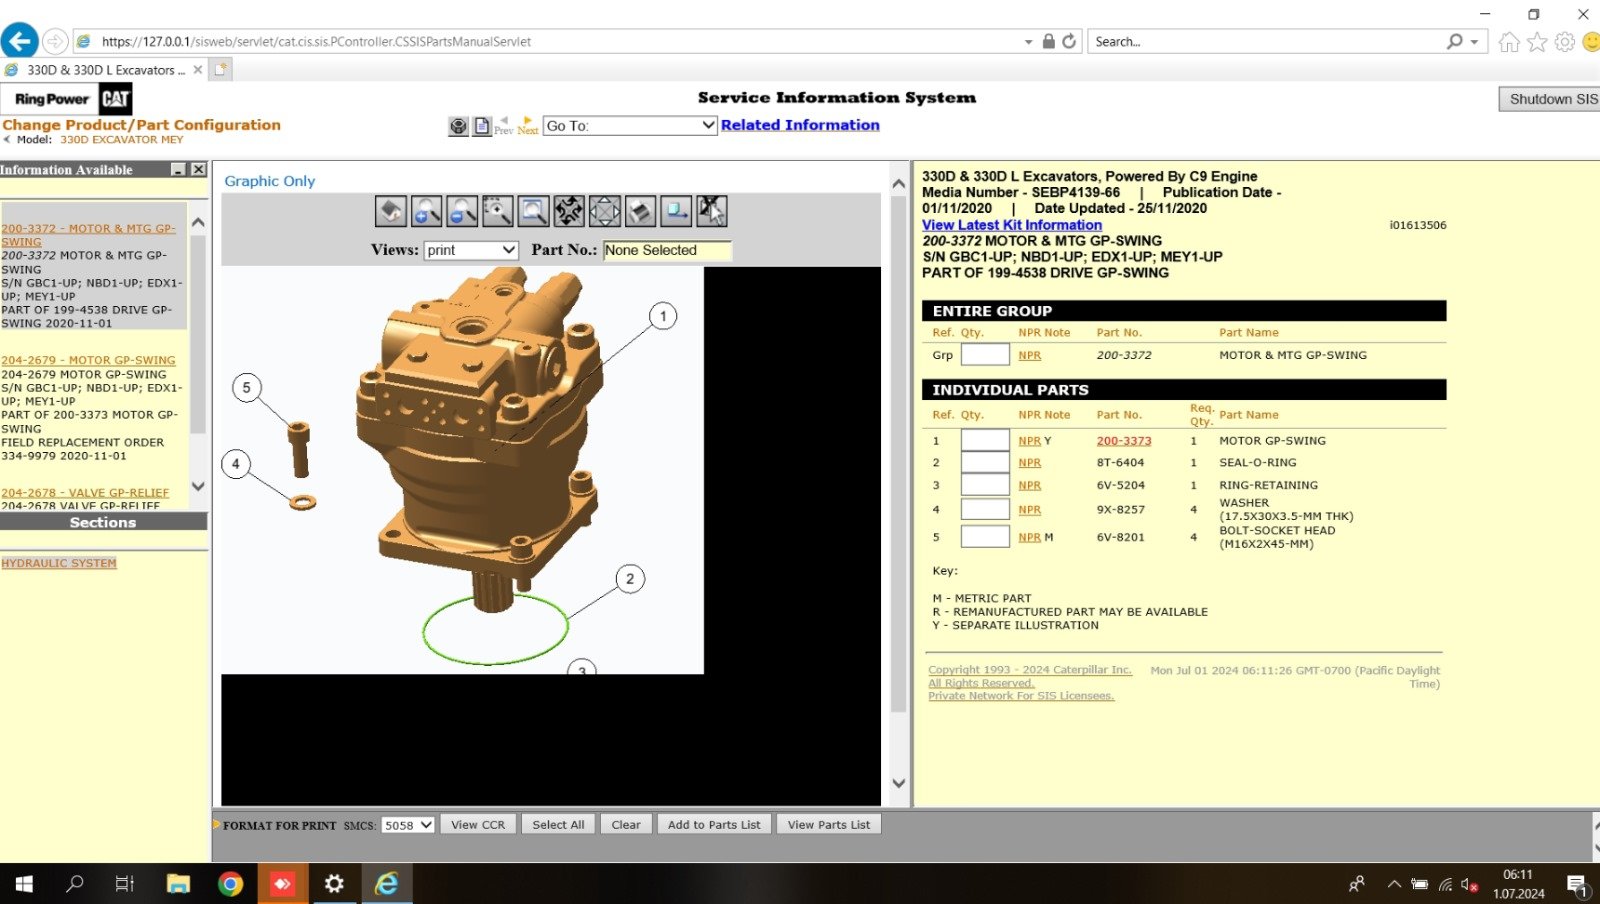Open browser favorites star icon
Viewport: 1600px width, 904px height.
point(1537,41)
